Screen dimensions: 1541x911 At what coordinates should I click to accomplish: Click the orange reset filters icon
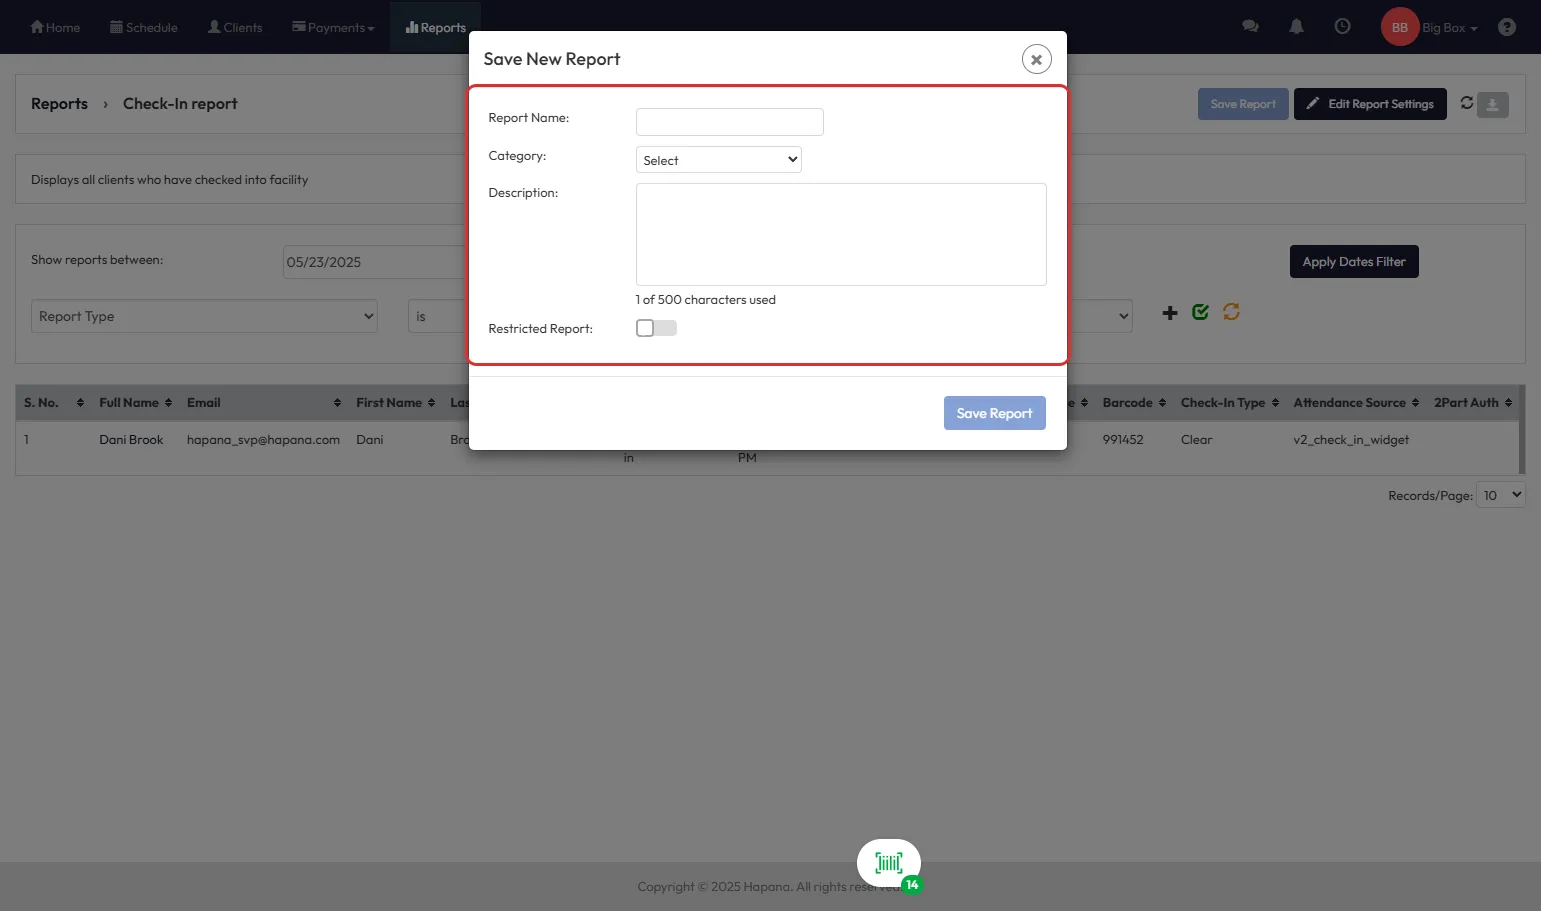1231,312
